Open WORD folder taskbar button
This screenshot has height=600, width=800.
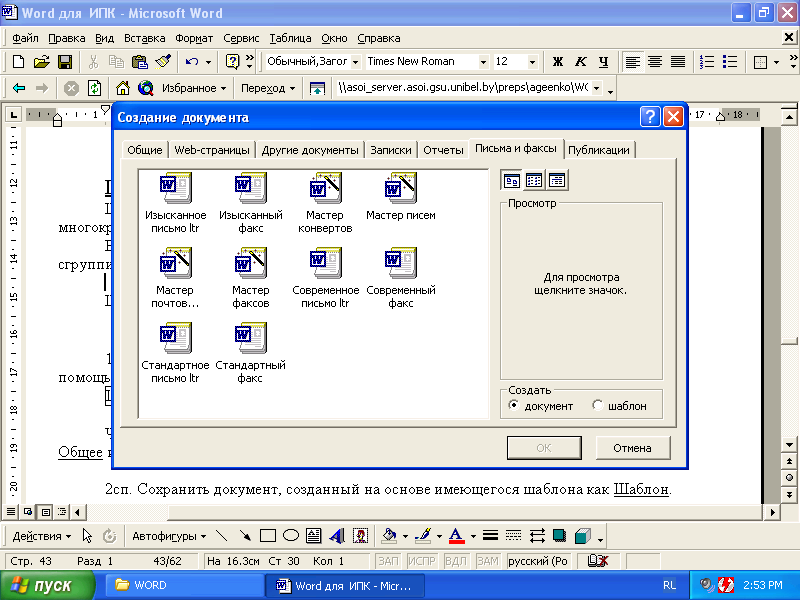(184, 585)
